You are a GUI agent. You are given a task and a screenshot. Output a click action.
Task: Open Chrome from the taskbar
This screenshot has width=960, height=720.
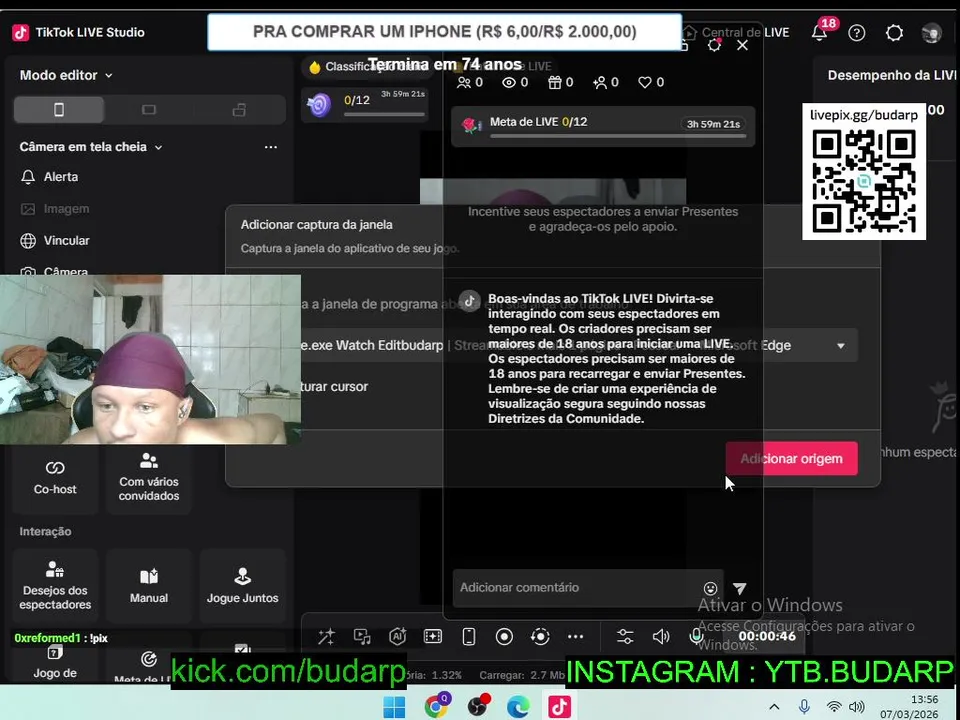[x=437, y=707]
